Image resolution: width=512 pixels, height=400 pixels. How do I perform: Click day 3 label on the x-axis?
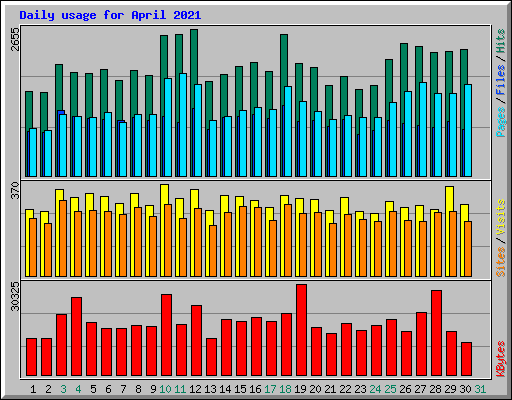(63, 389)
